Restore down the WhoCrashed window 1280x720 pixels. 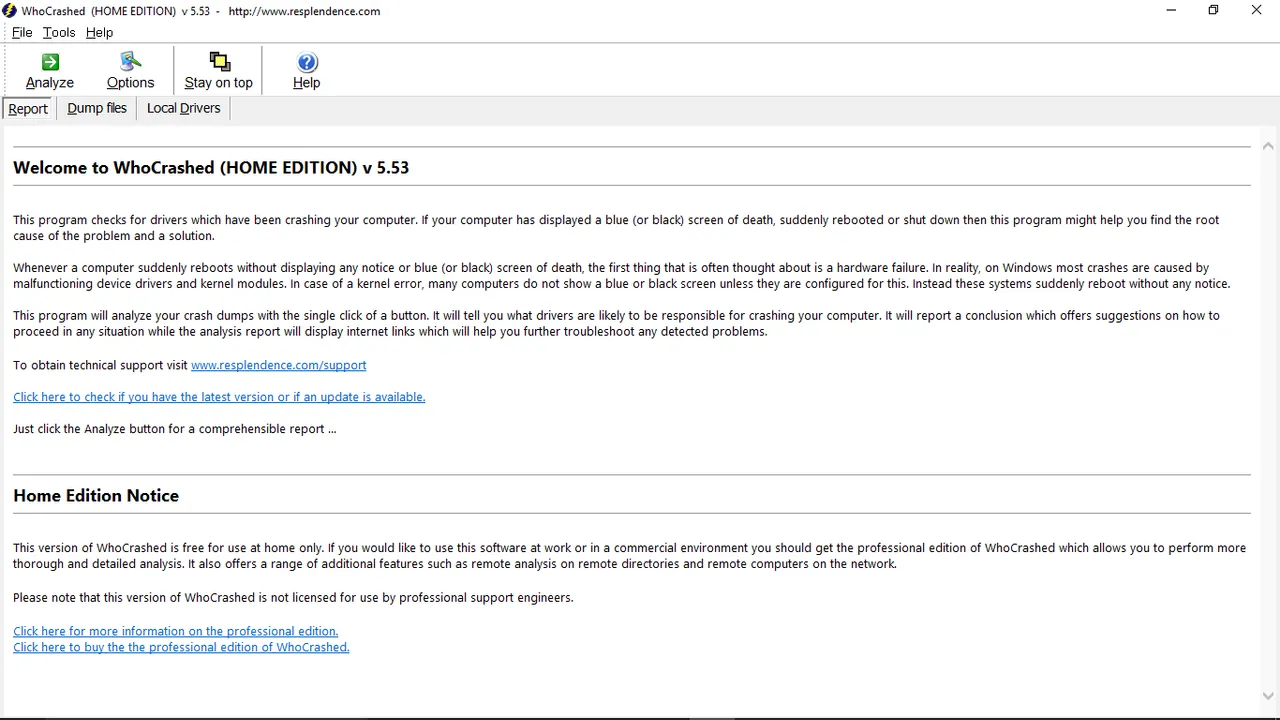point(1213,11)
